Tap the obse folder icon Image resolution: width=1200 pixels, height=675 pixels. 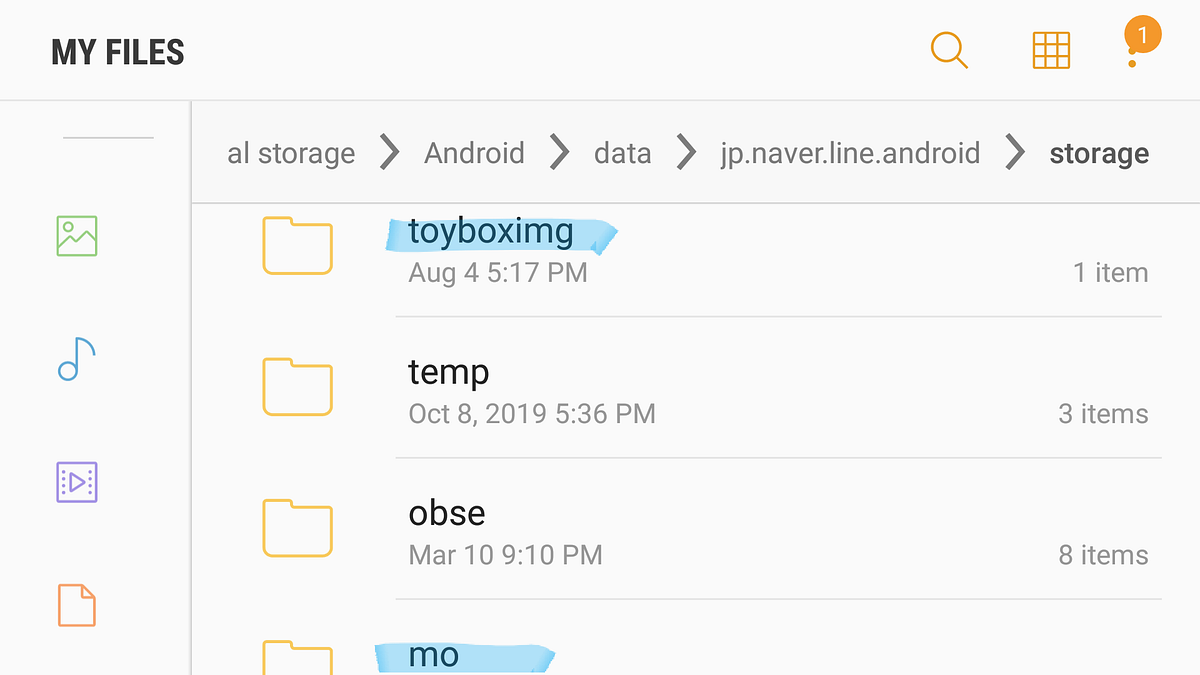(297, 528)
